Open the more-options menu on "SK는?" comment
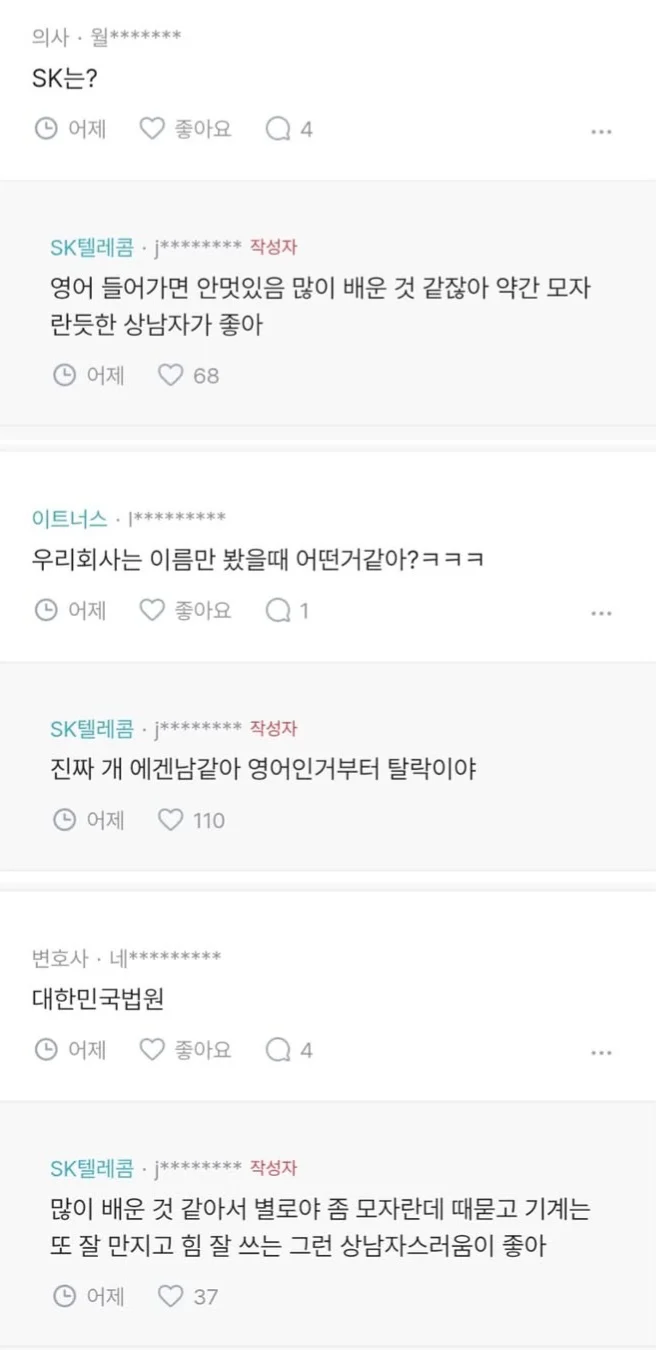 pos(602,131)
